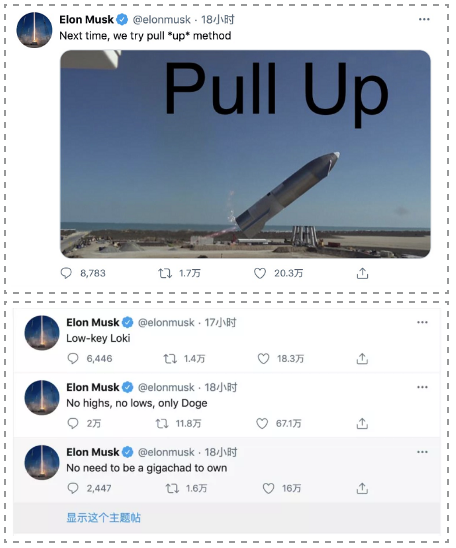This screenshot has height=548, width=456.
Task: Click Elon Musk name on 'only Doge' tweet
Action: (x=93, y=387)
